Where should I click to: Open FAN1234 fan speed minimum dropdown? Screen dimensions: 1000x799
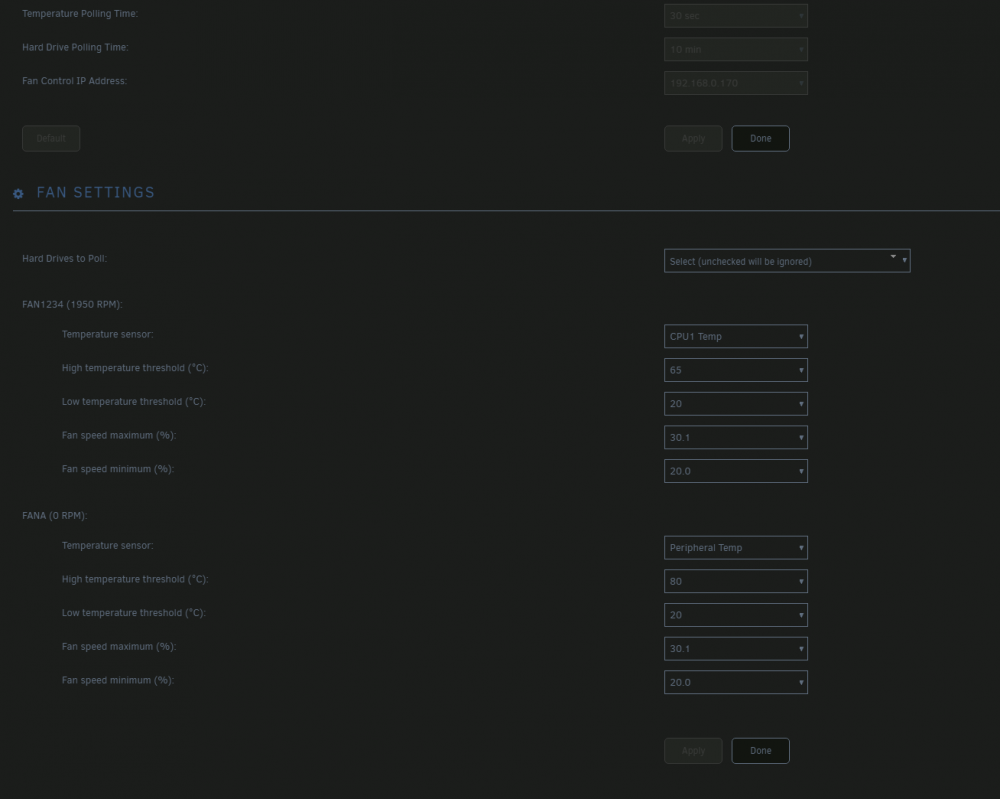point(735,471)
